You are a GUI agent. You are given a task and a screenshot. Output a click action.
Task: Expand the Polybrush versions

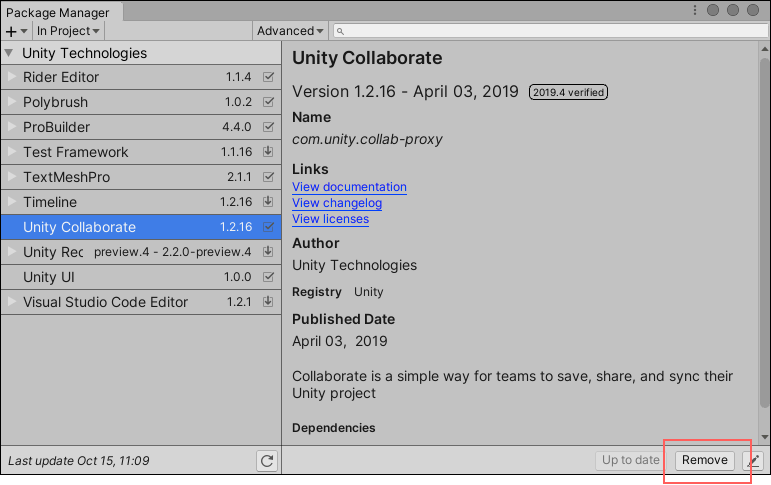click(x=12, y=102)
